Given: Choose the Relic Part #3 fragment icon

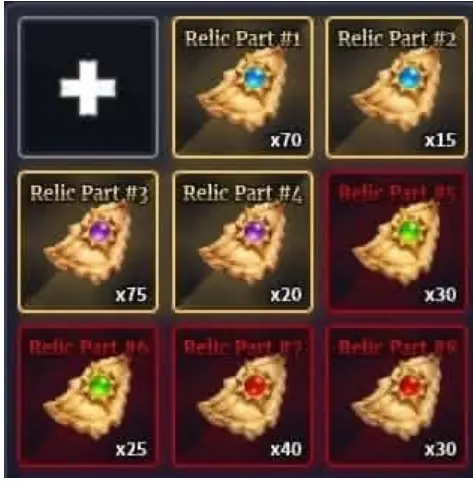Looking at the screenshot, I should [x=88, y=242].
